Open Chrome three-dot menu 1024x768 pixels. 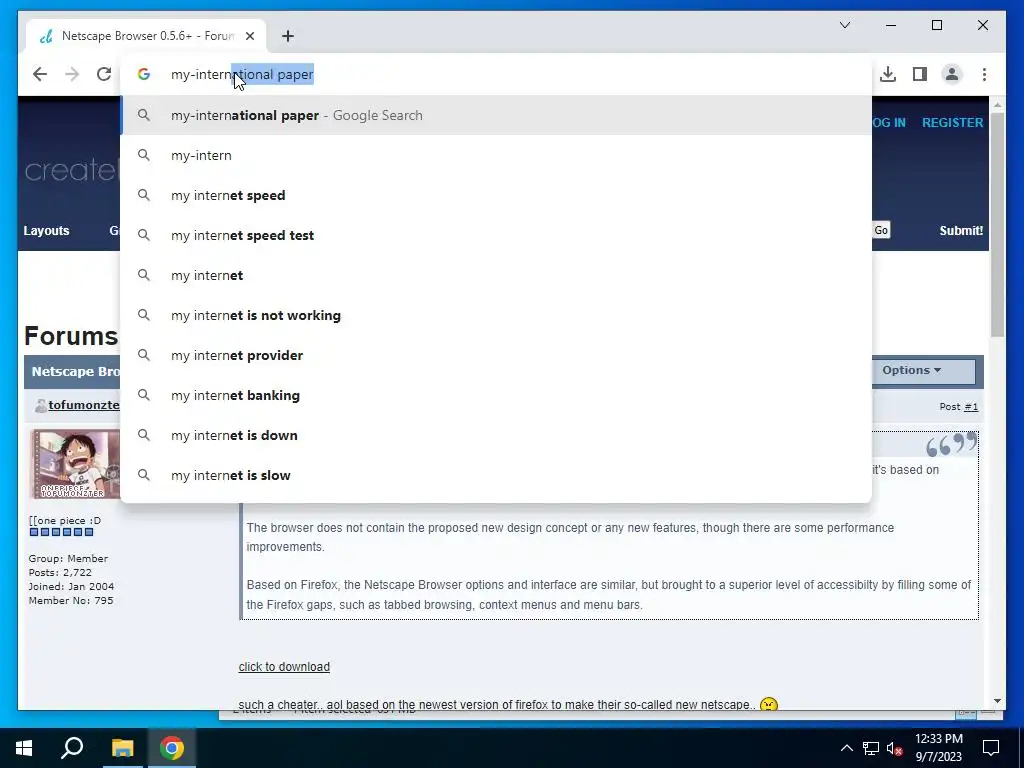pyautogui.click(x=984, y=74)
